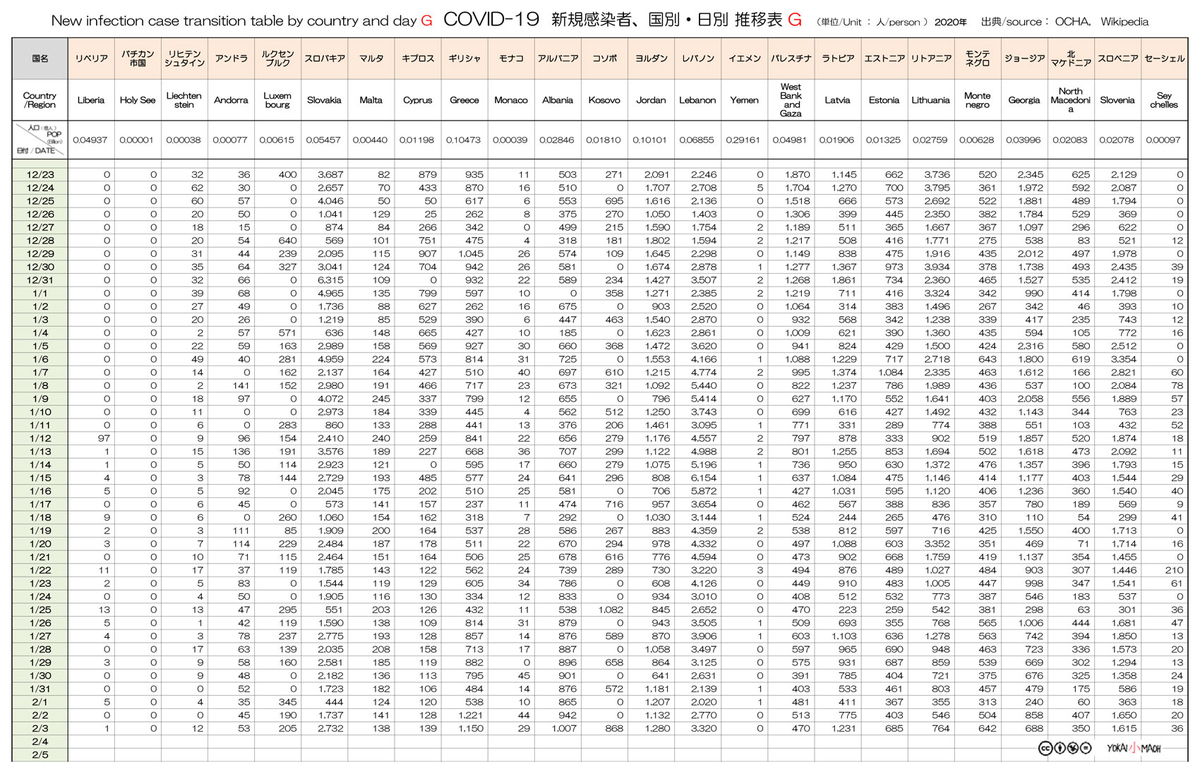1200x769 pixels.
Task: Select the 'Holy See' column header
Action: (137, 100)
